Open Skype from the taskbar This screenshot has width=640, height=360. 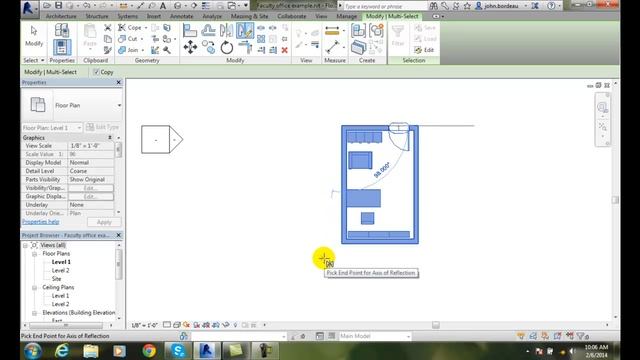178,351
